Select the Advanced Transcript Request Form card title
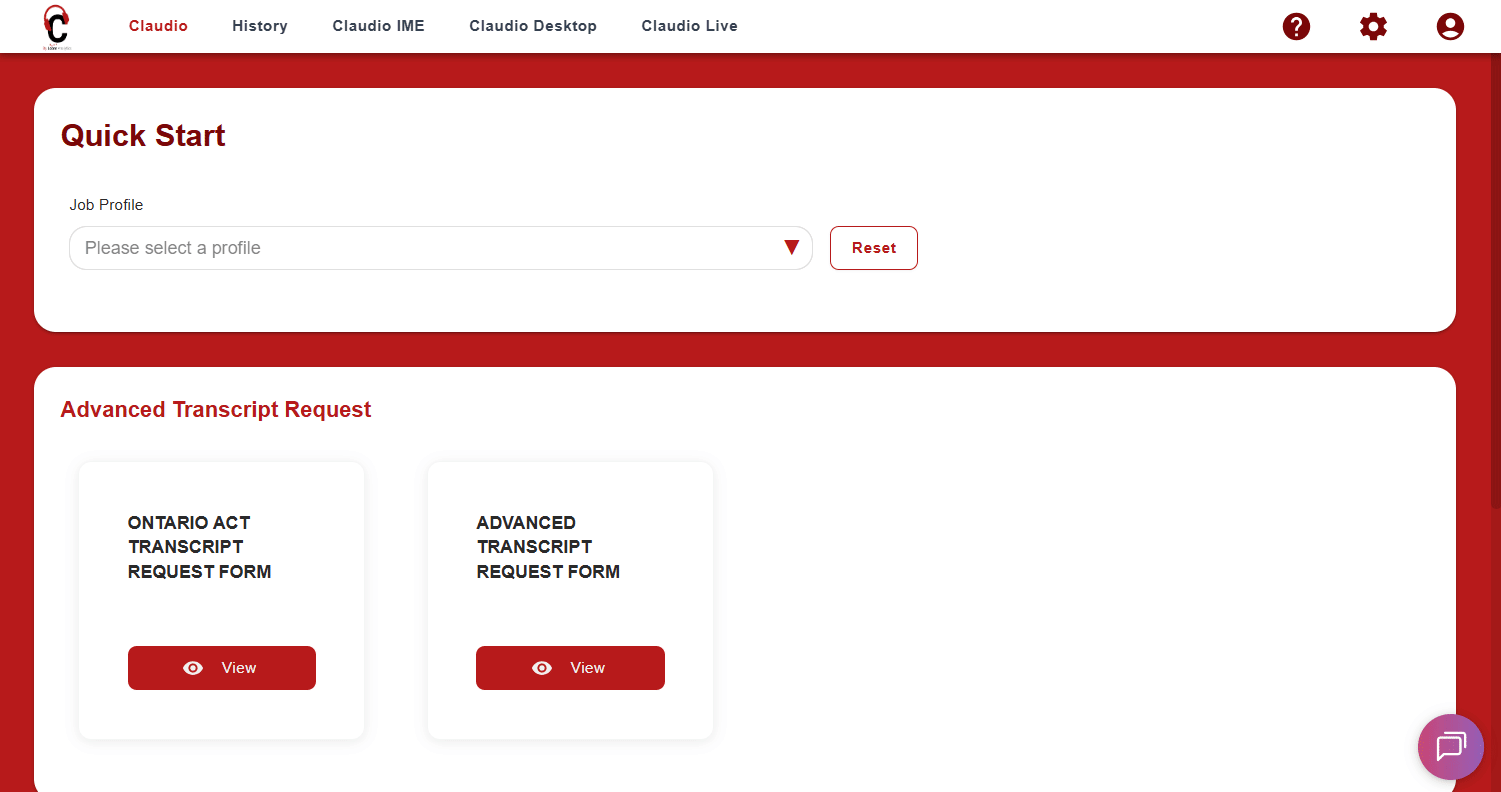The height and width of the screenshot is (792, 1501). (x=548, y=547)
